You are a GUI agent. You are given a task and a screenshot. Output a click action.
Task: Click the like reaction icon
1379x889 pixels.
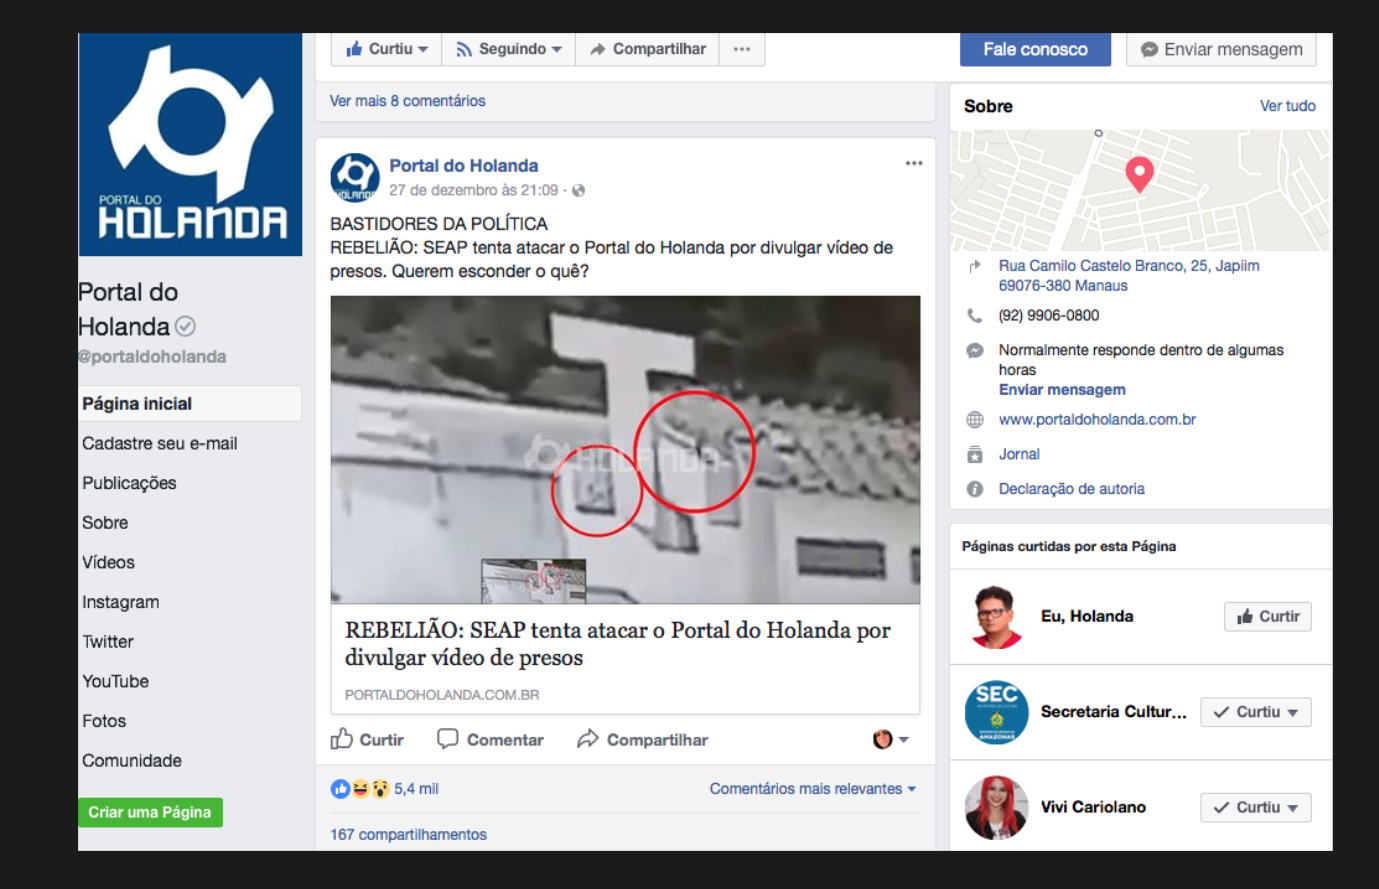340,789
